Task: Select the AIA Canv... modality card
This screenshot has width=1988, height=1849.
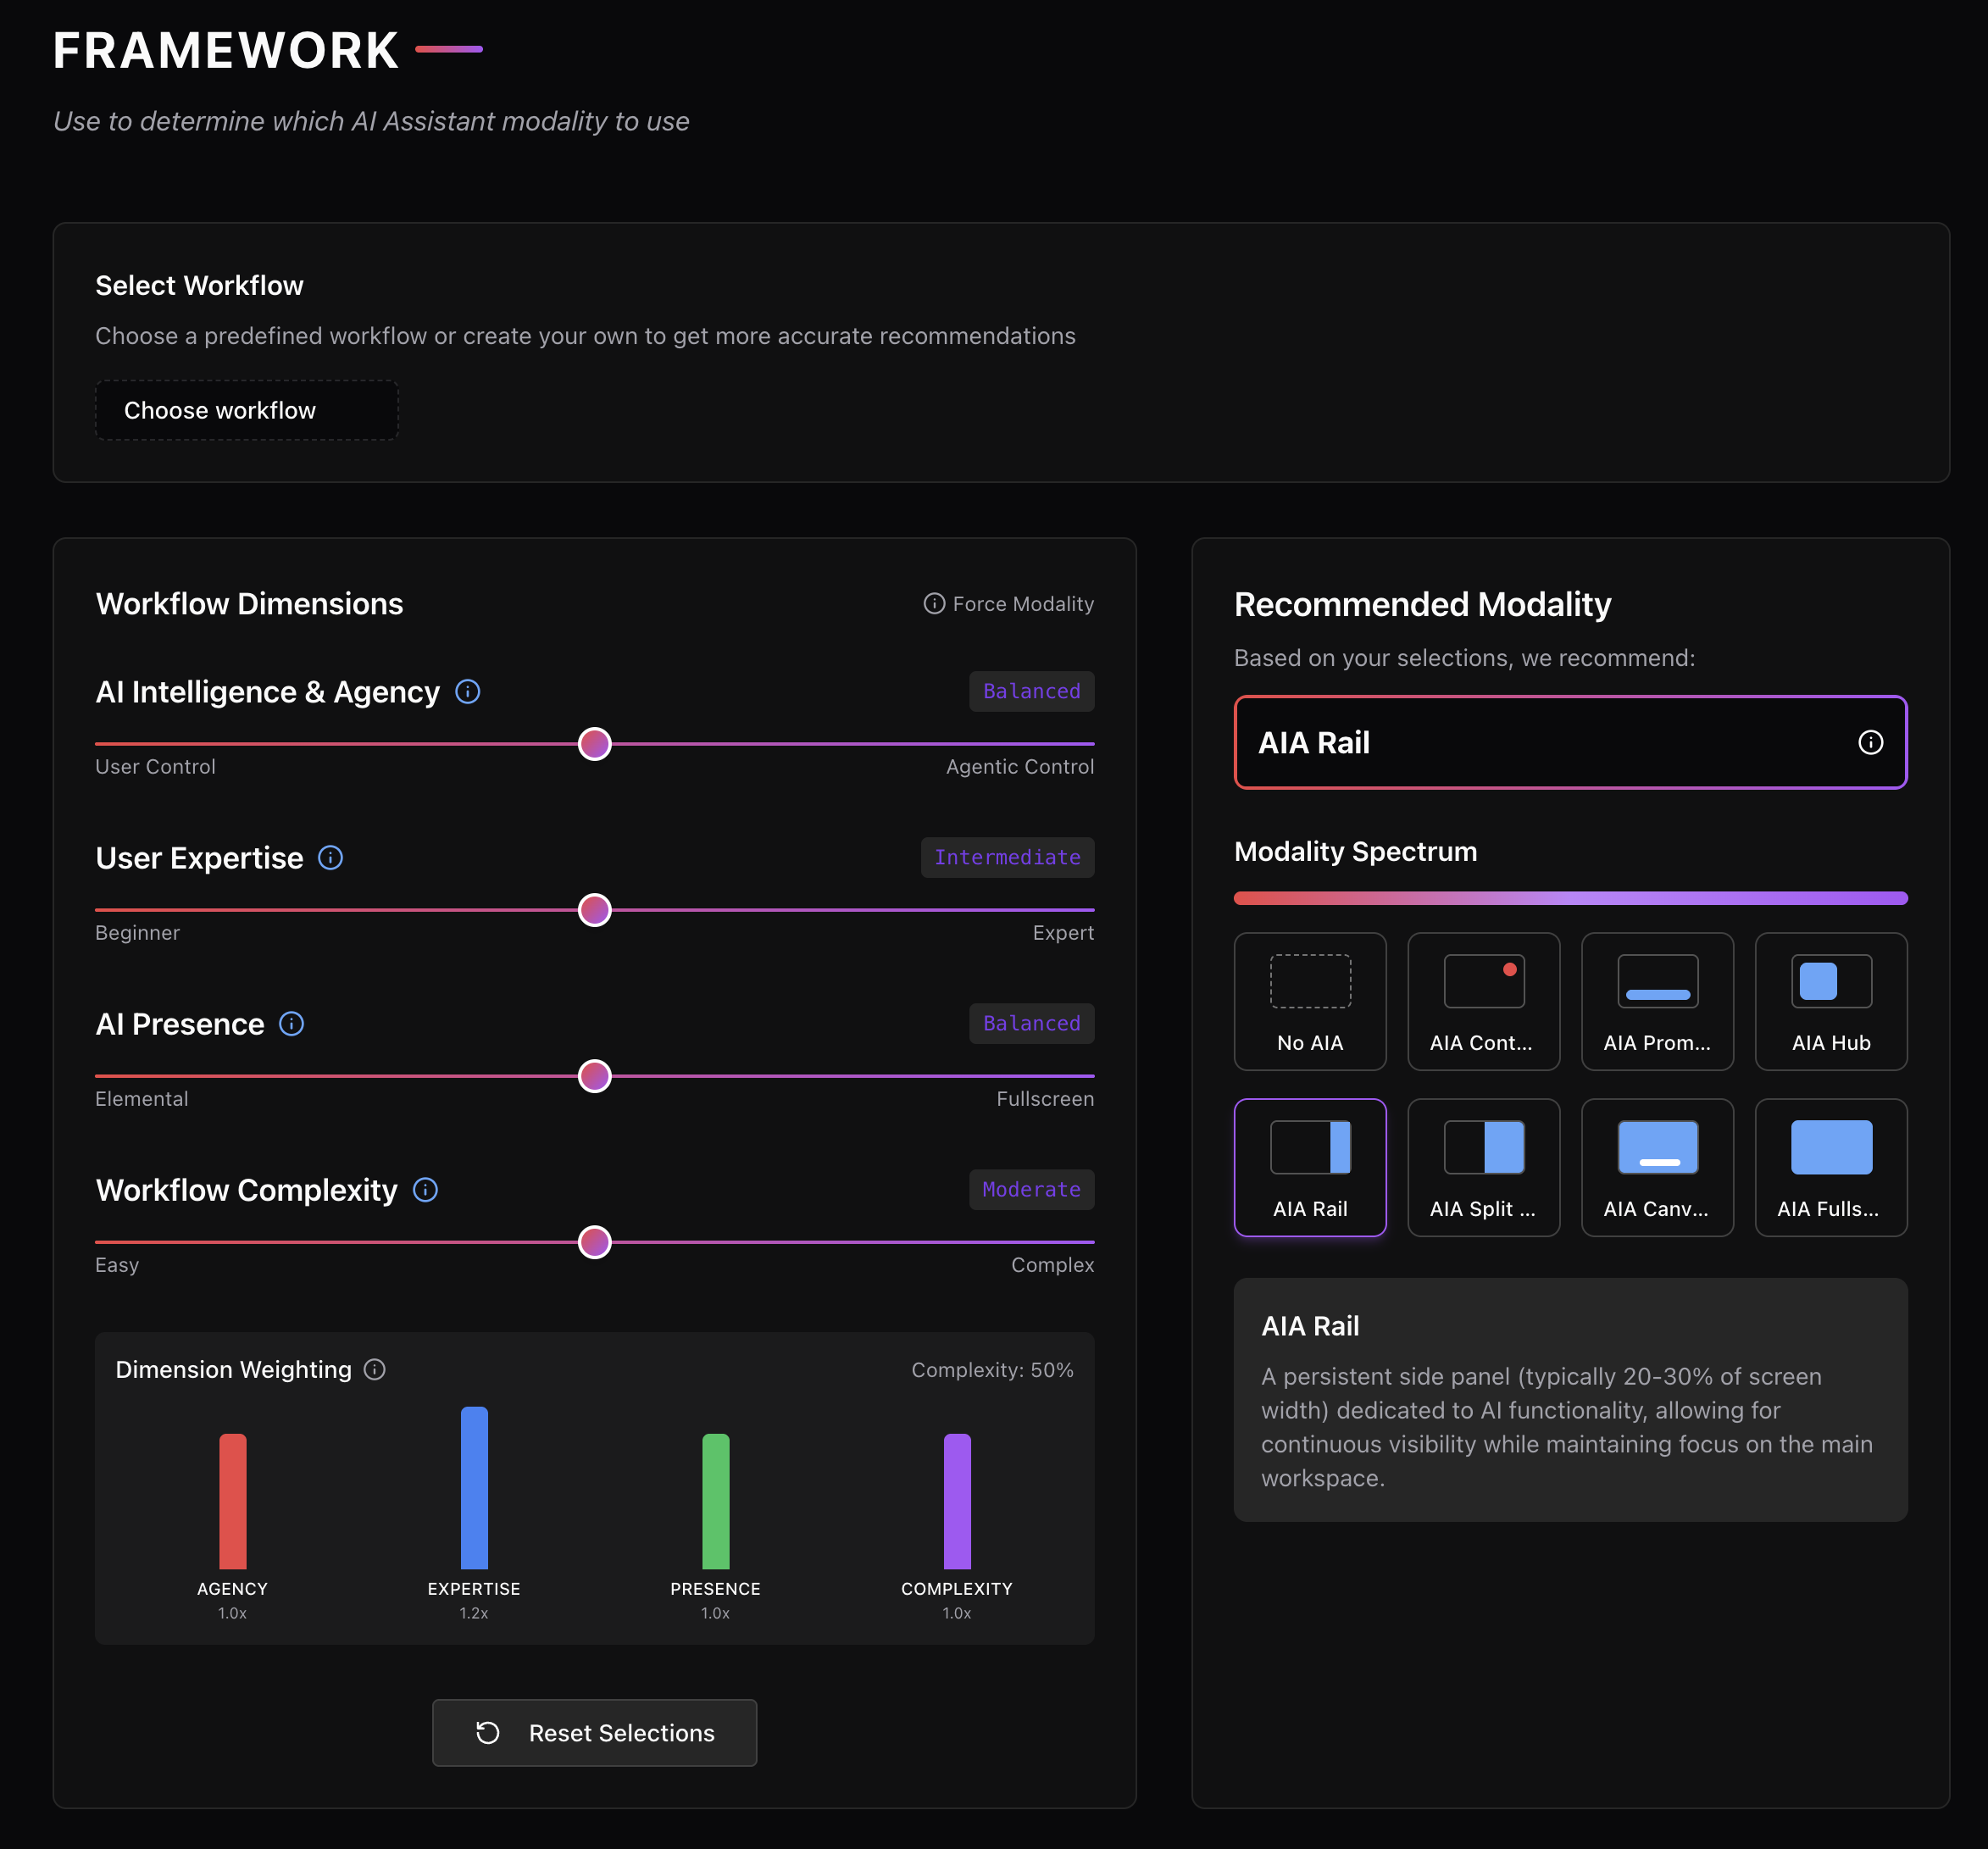Action: [1657, 1167]
